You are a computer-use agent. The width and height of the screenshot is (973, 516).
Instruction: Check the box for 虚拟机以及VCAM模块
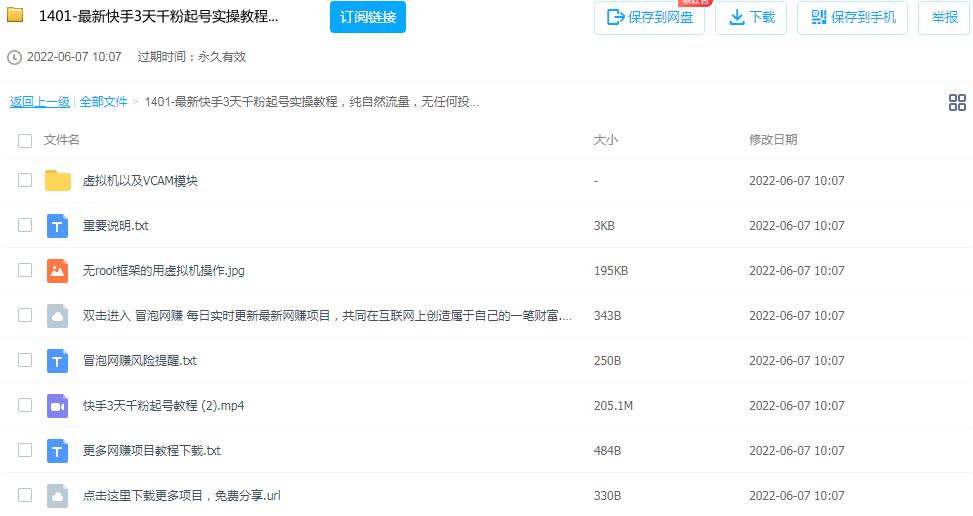pyautogui.click(x=25, y=180)
